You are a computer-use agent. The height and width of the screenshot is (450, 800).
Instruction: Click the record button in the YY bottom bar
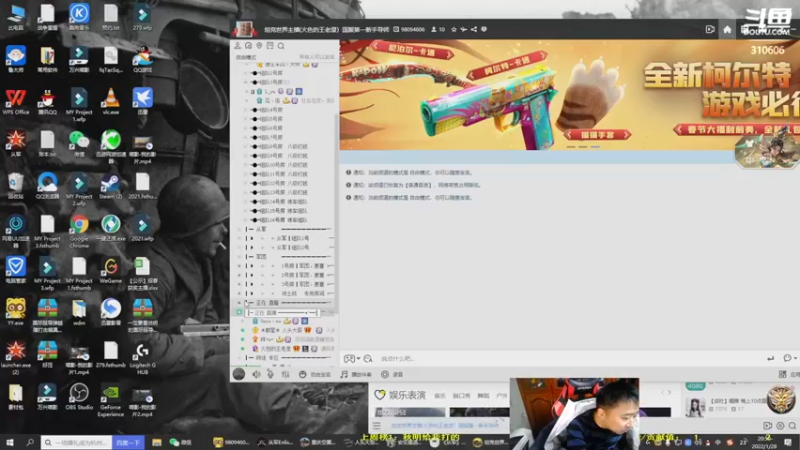point(392,374)
